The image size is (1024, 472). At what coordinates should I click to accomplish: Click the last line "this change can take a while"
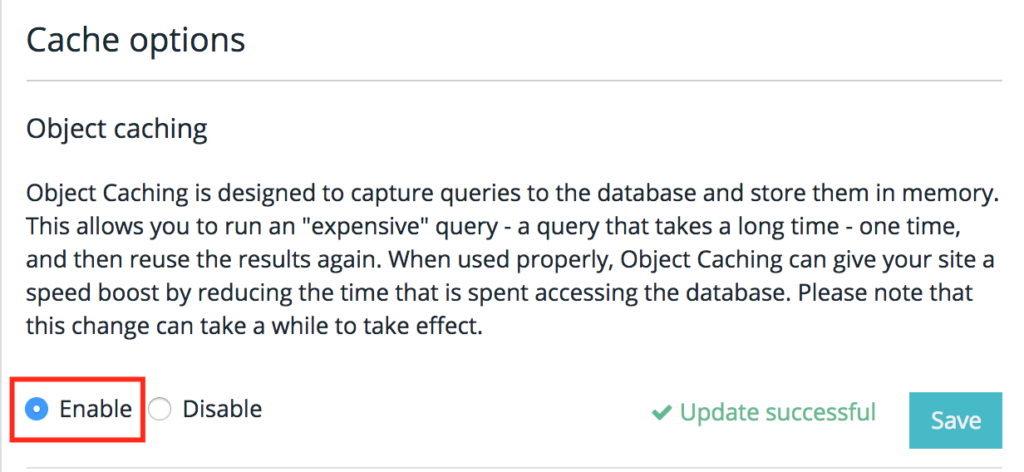coord(254,325)
